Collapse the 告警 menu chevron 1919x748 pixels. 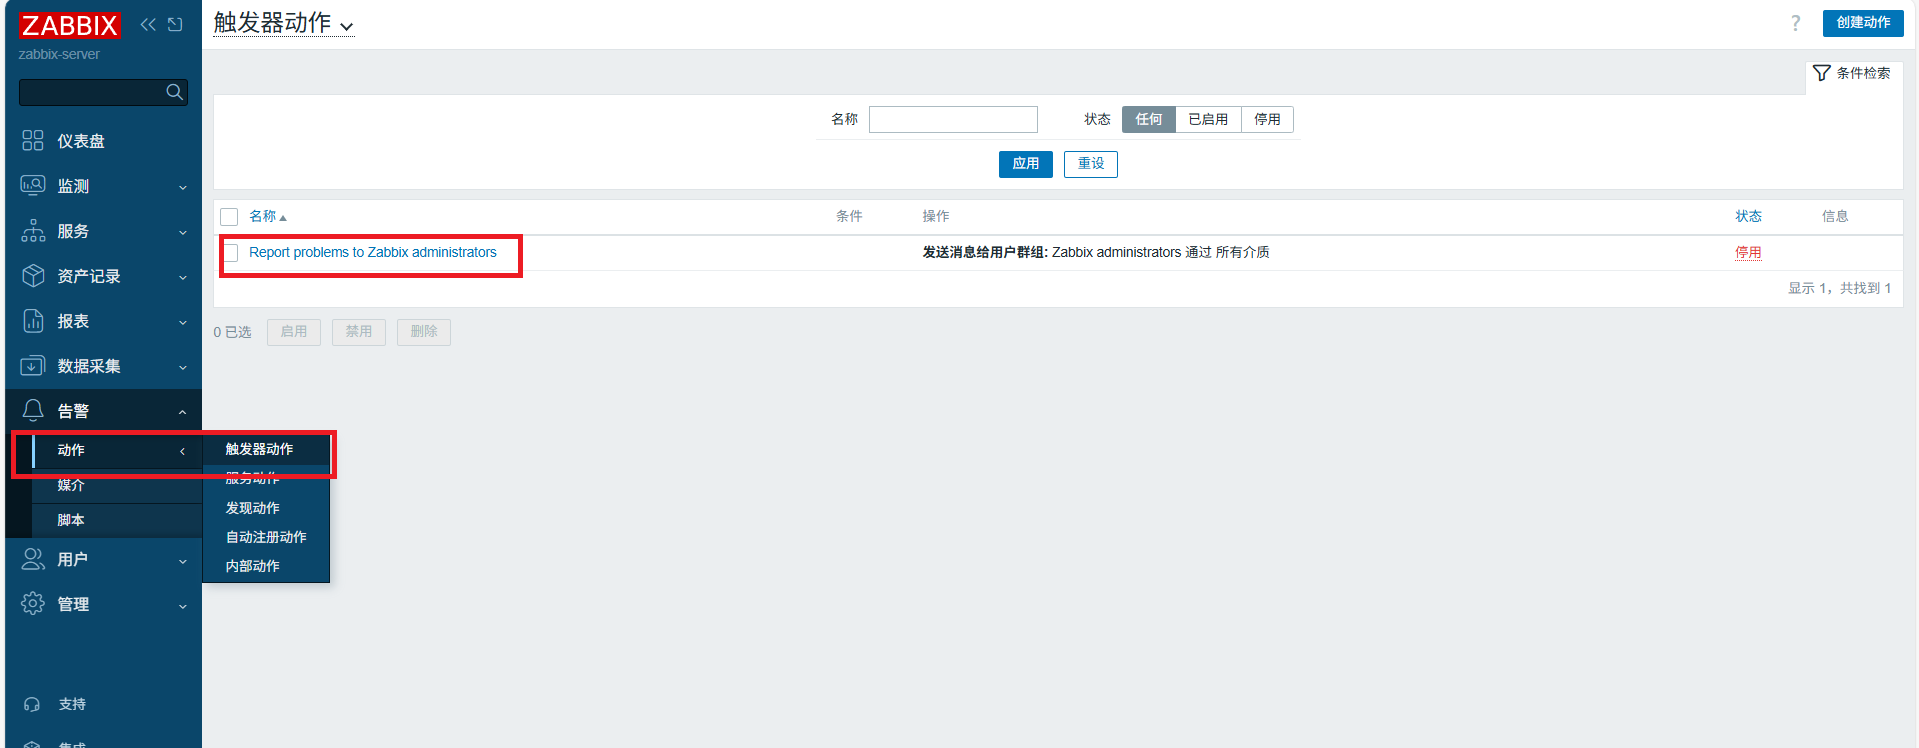pos(183,412)
